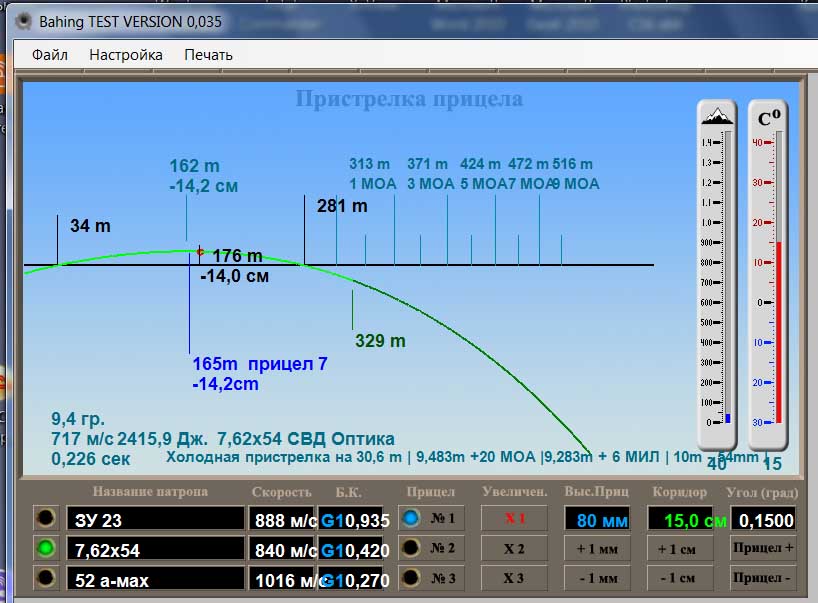Select the 7,62x54 cartridge green indicator
The image size is (818, 603).
point(44,548)
